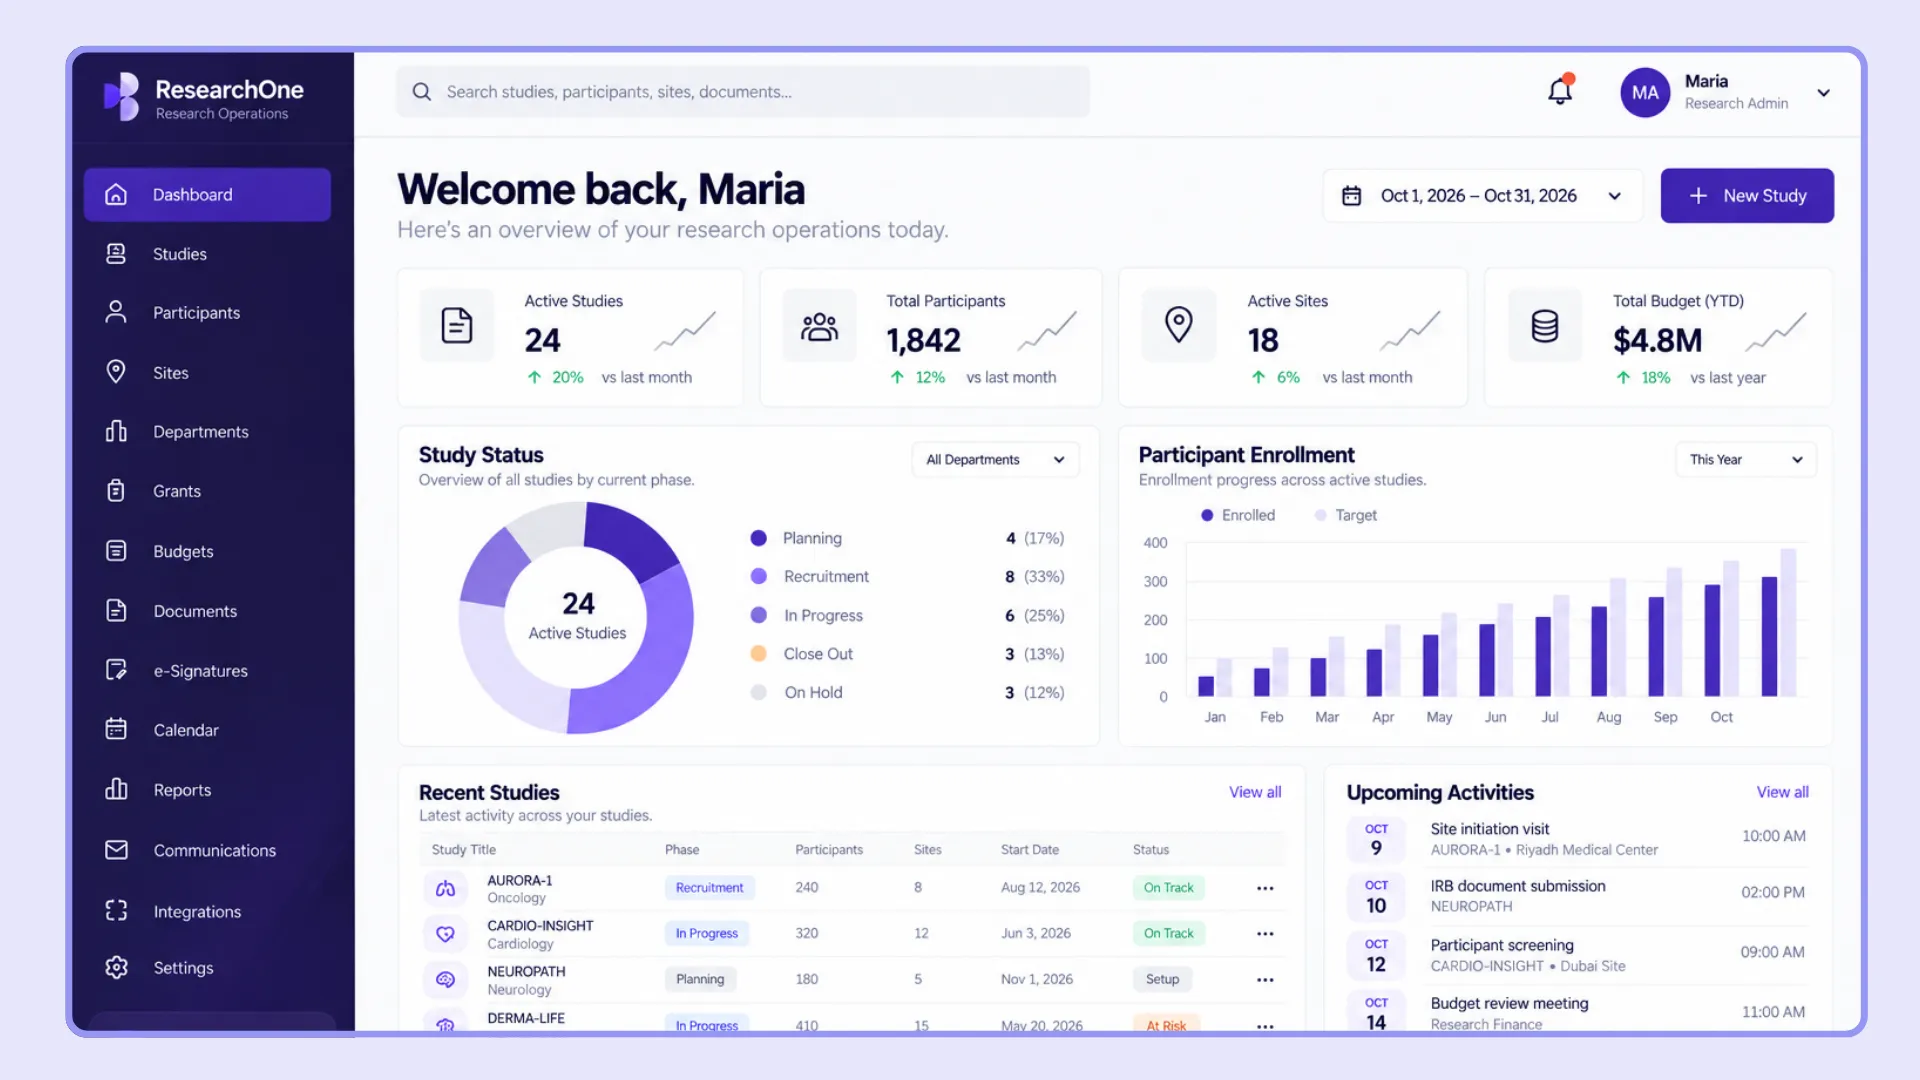Image resolution: width=1920 pixels, height=1080 pixels.
Task: Click the Close Out orange legend dot
Action: point(759,654)
